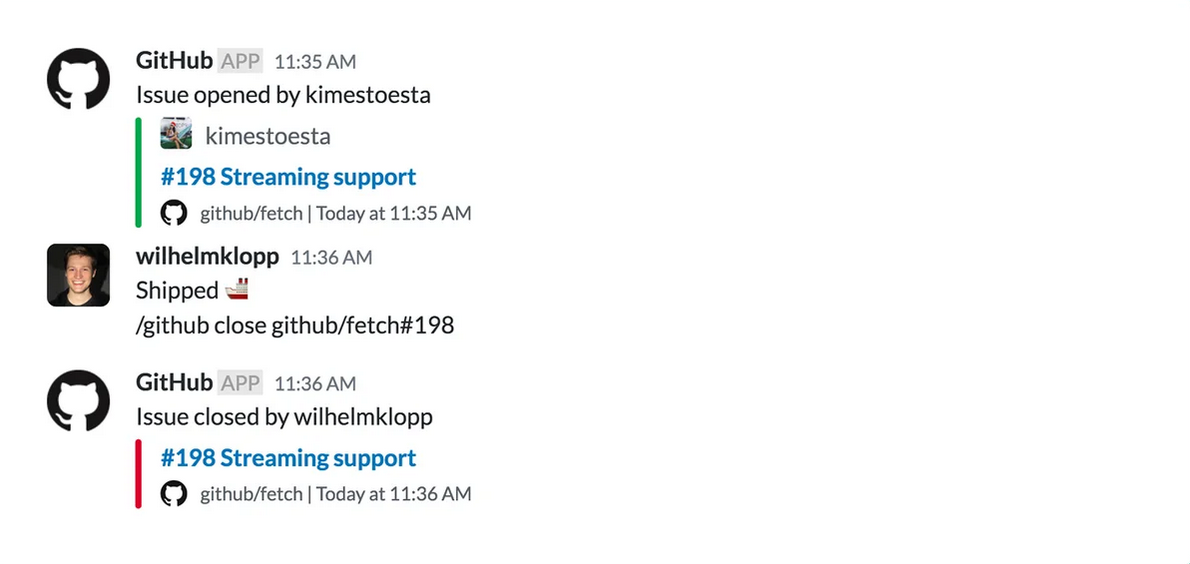Click kimestoesta's small avatar in the attachment

[176, 135]
